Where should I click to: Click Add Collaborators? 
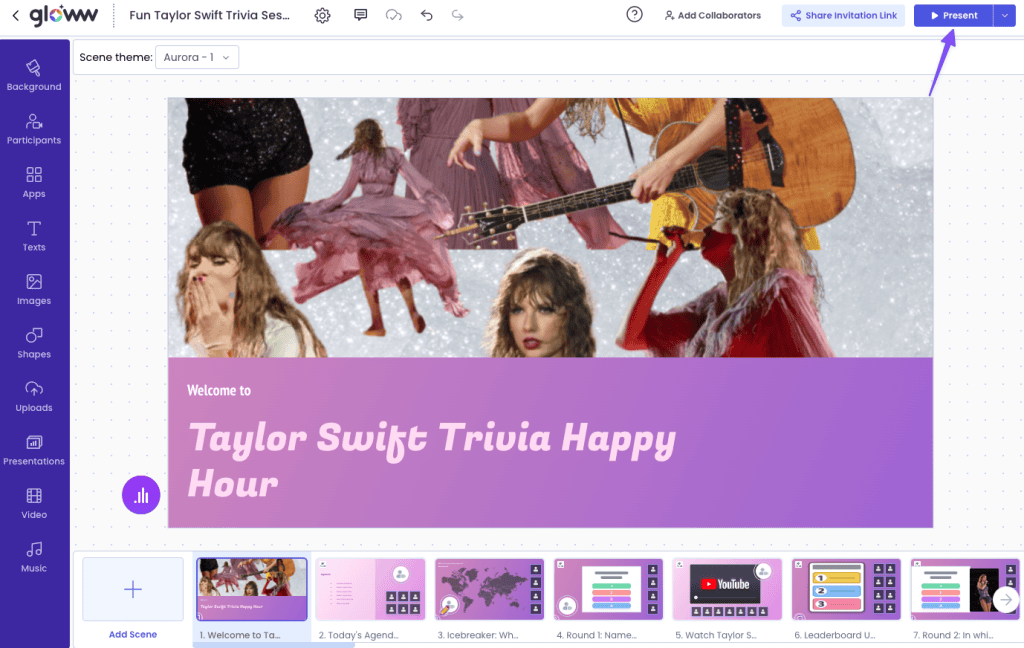pyautogui.click(x=712, y=15)
